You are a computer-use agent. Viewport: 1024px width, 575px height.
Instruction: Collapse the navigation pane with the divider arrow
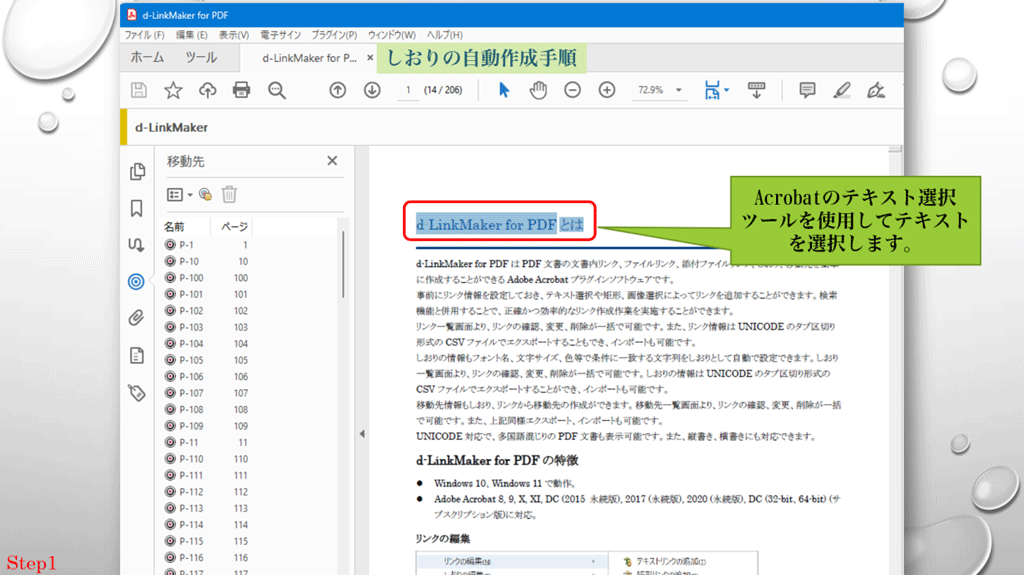pos(362,434)
